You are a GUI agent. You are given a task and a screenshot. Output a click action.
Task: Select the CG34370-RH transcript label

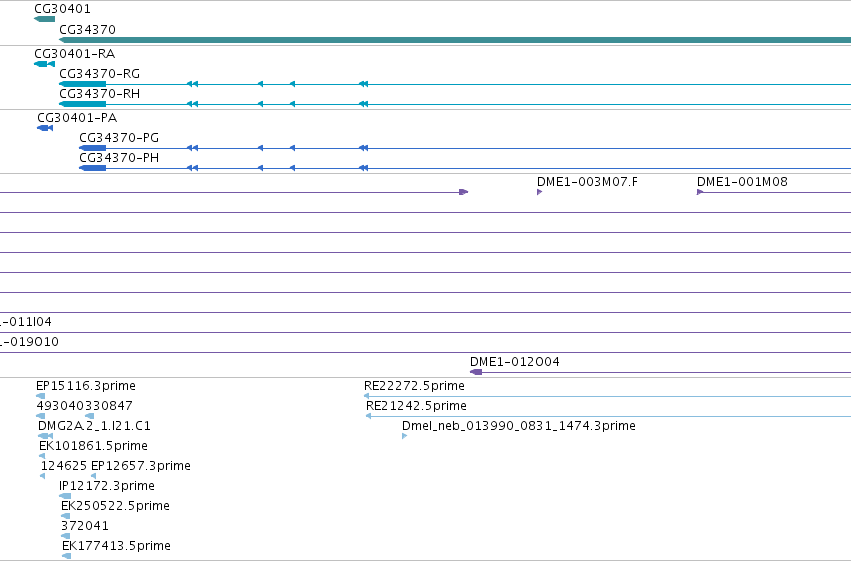pos(99,94)
